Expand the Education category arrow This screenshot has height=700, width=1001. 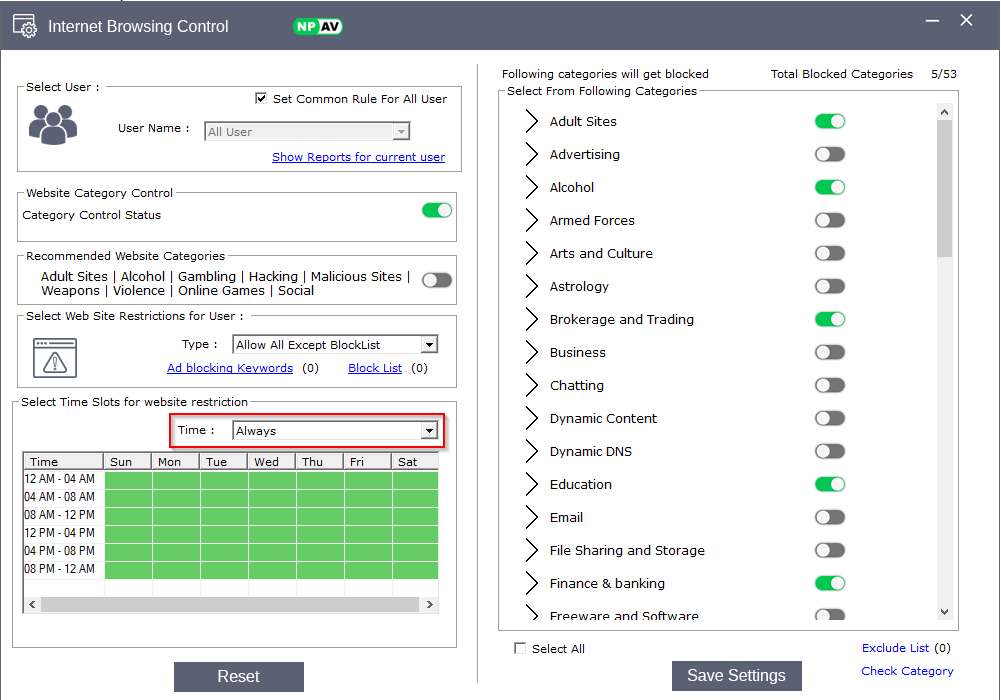tap(531, 485)
